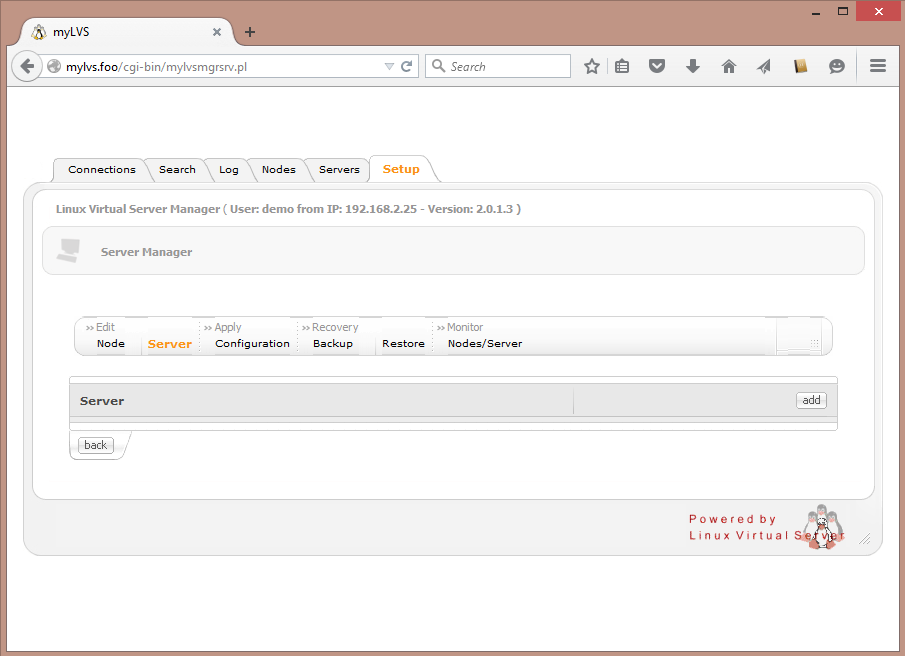
Task: Expand the URL history dropdown arrow
Action: [x=389, y=67]
